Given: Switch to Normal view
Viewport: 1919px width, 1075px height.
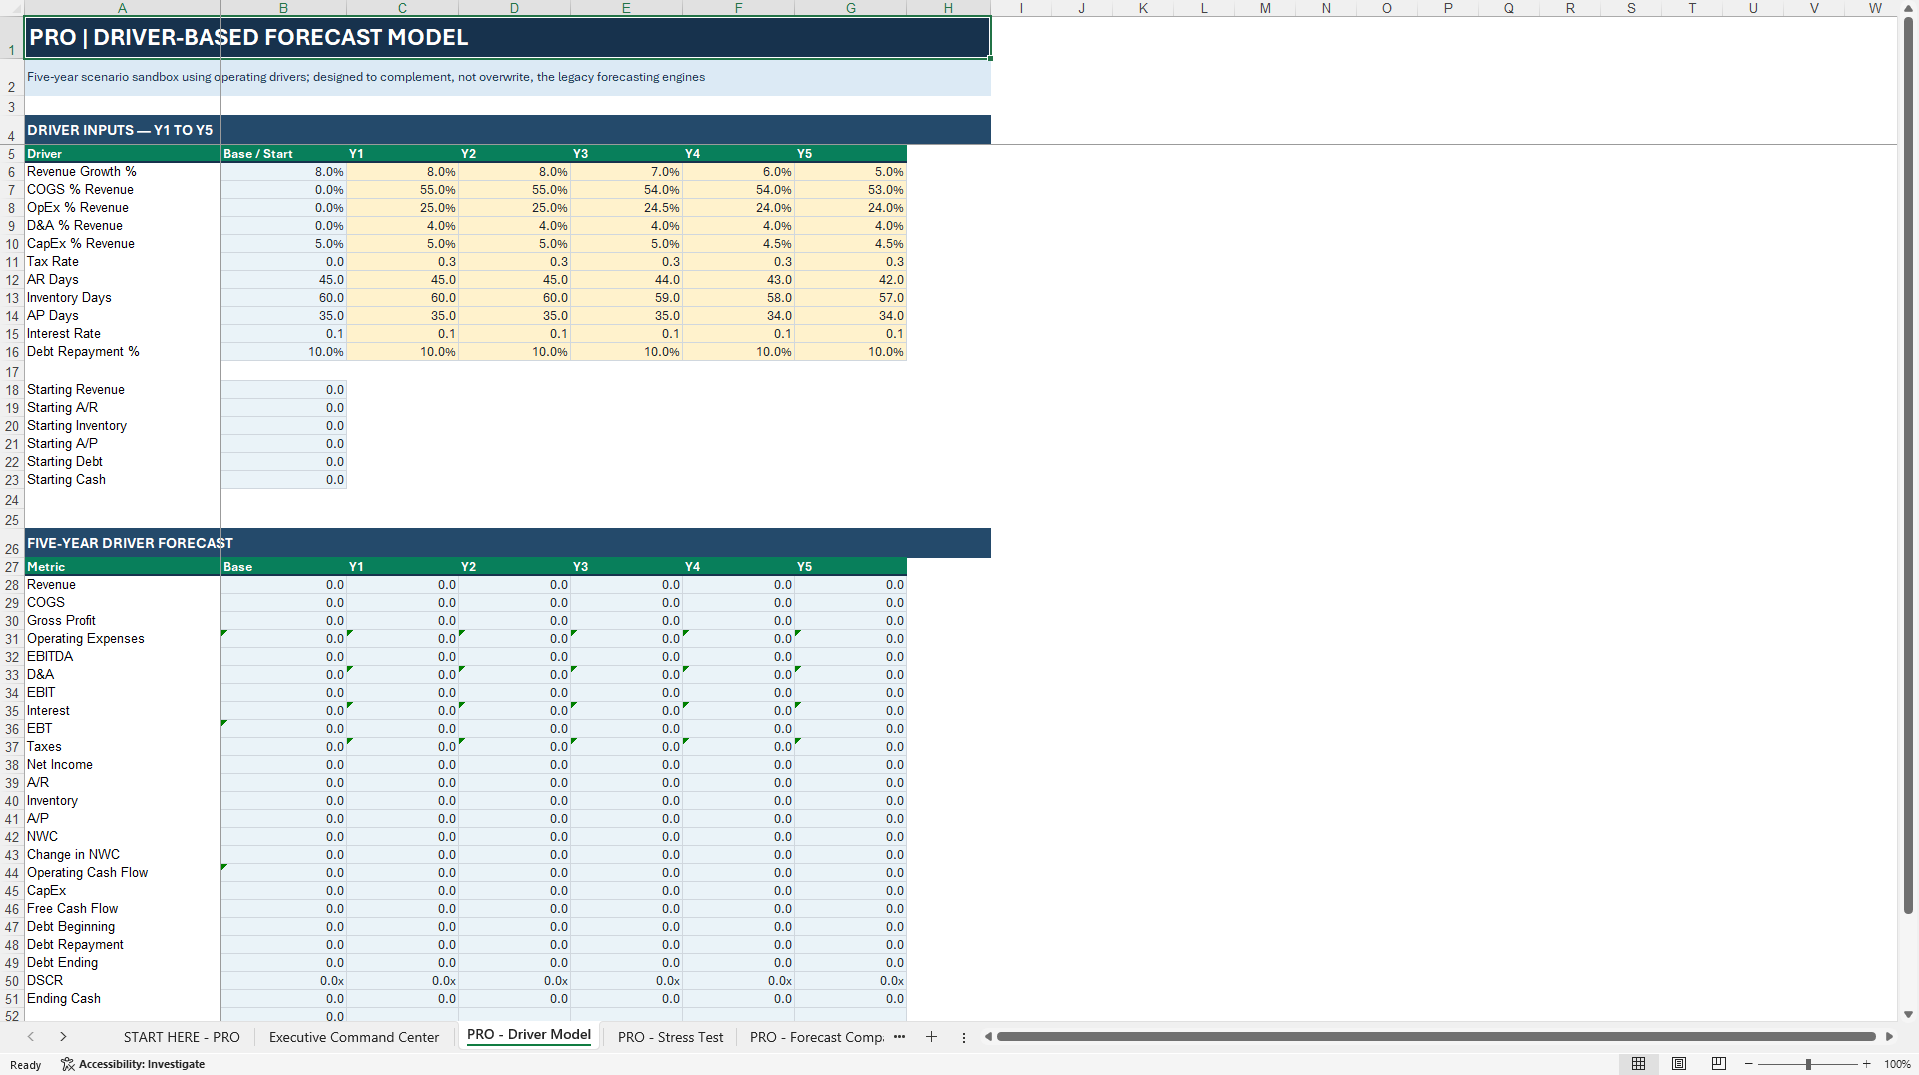Looking at the screenshot, I should [1638, 1064].
